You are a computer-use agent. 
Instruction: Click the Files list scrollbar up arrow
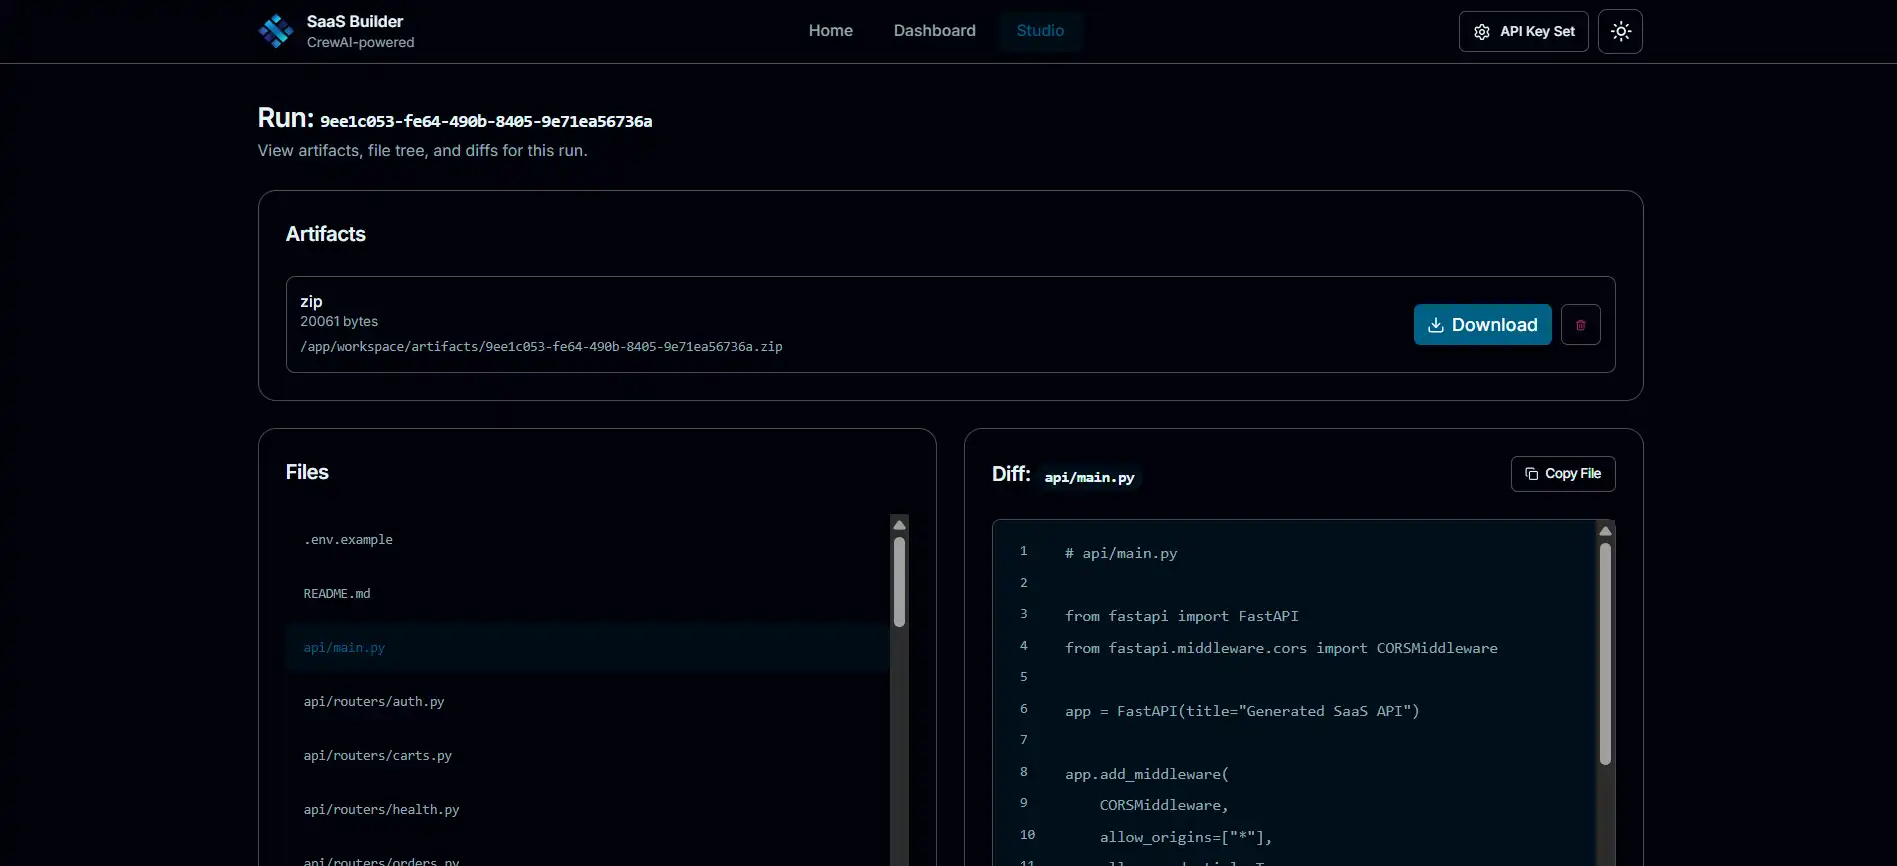tap(899, 525)
